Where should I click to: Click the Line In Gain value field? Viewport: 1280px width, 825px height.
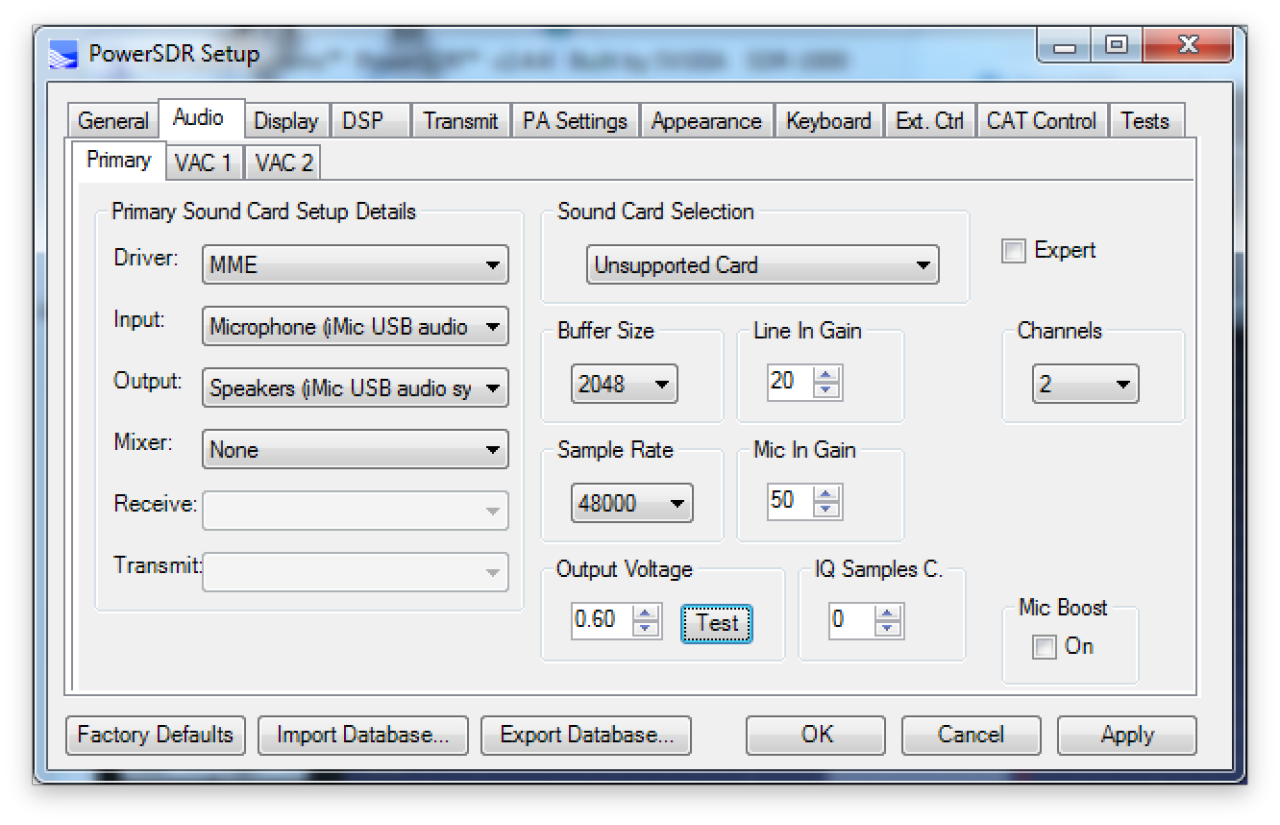[791, 383]
